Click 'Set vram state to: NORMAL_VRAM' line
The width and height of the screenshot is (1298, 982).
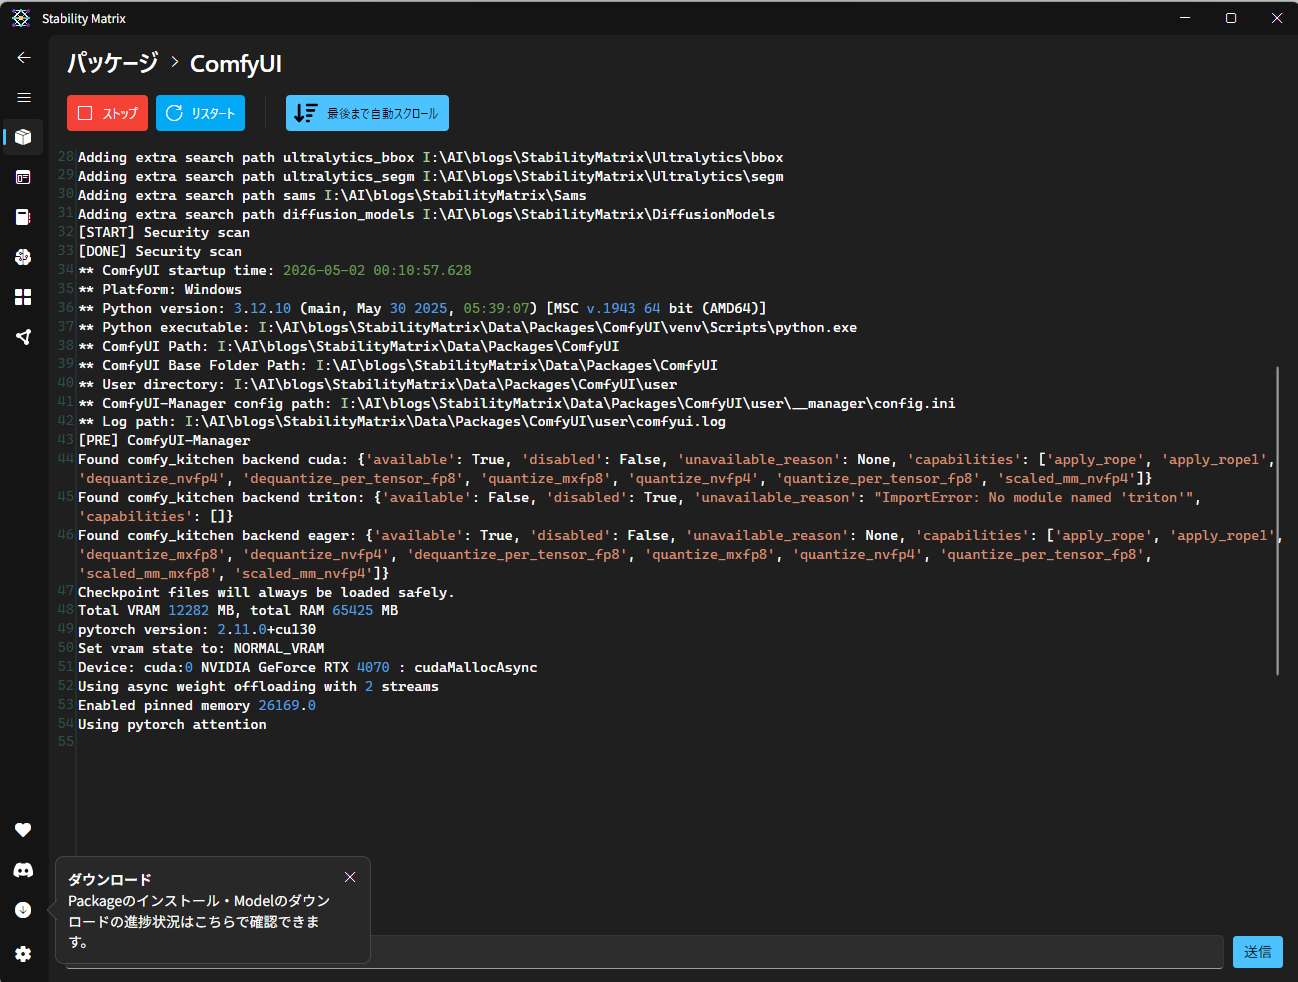pyautogui.click(x=201, y=648)
